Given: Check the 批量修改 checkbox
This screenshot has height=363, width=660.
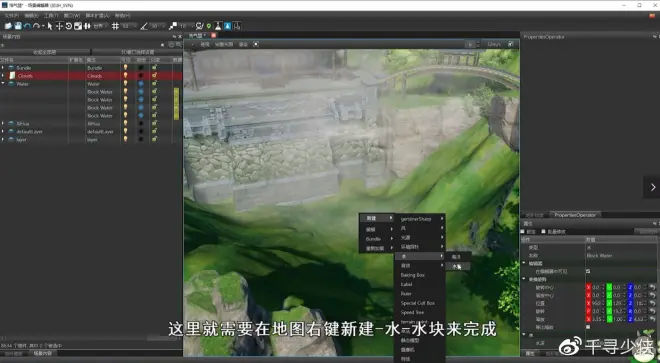Looking at the screenshot, I should [x=543, y=232].
